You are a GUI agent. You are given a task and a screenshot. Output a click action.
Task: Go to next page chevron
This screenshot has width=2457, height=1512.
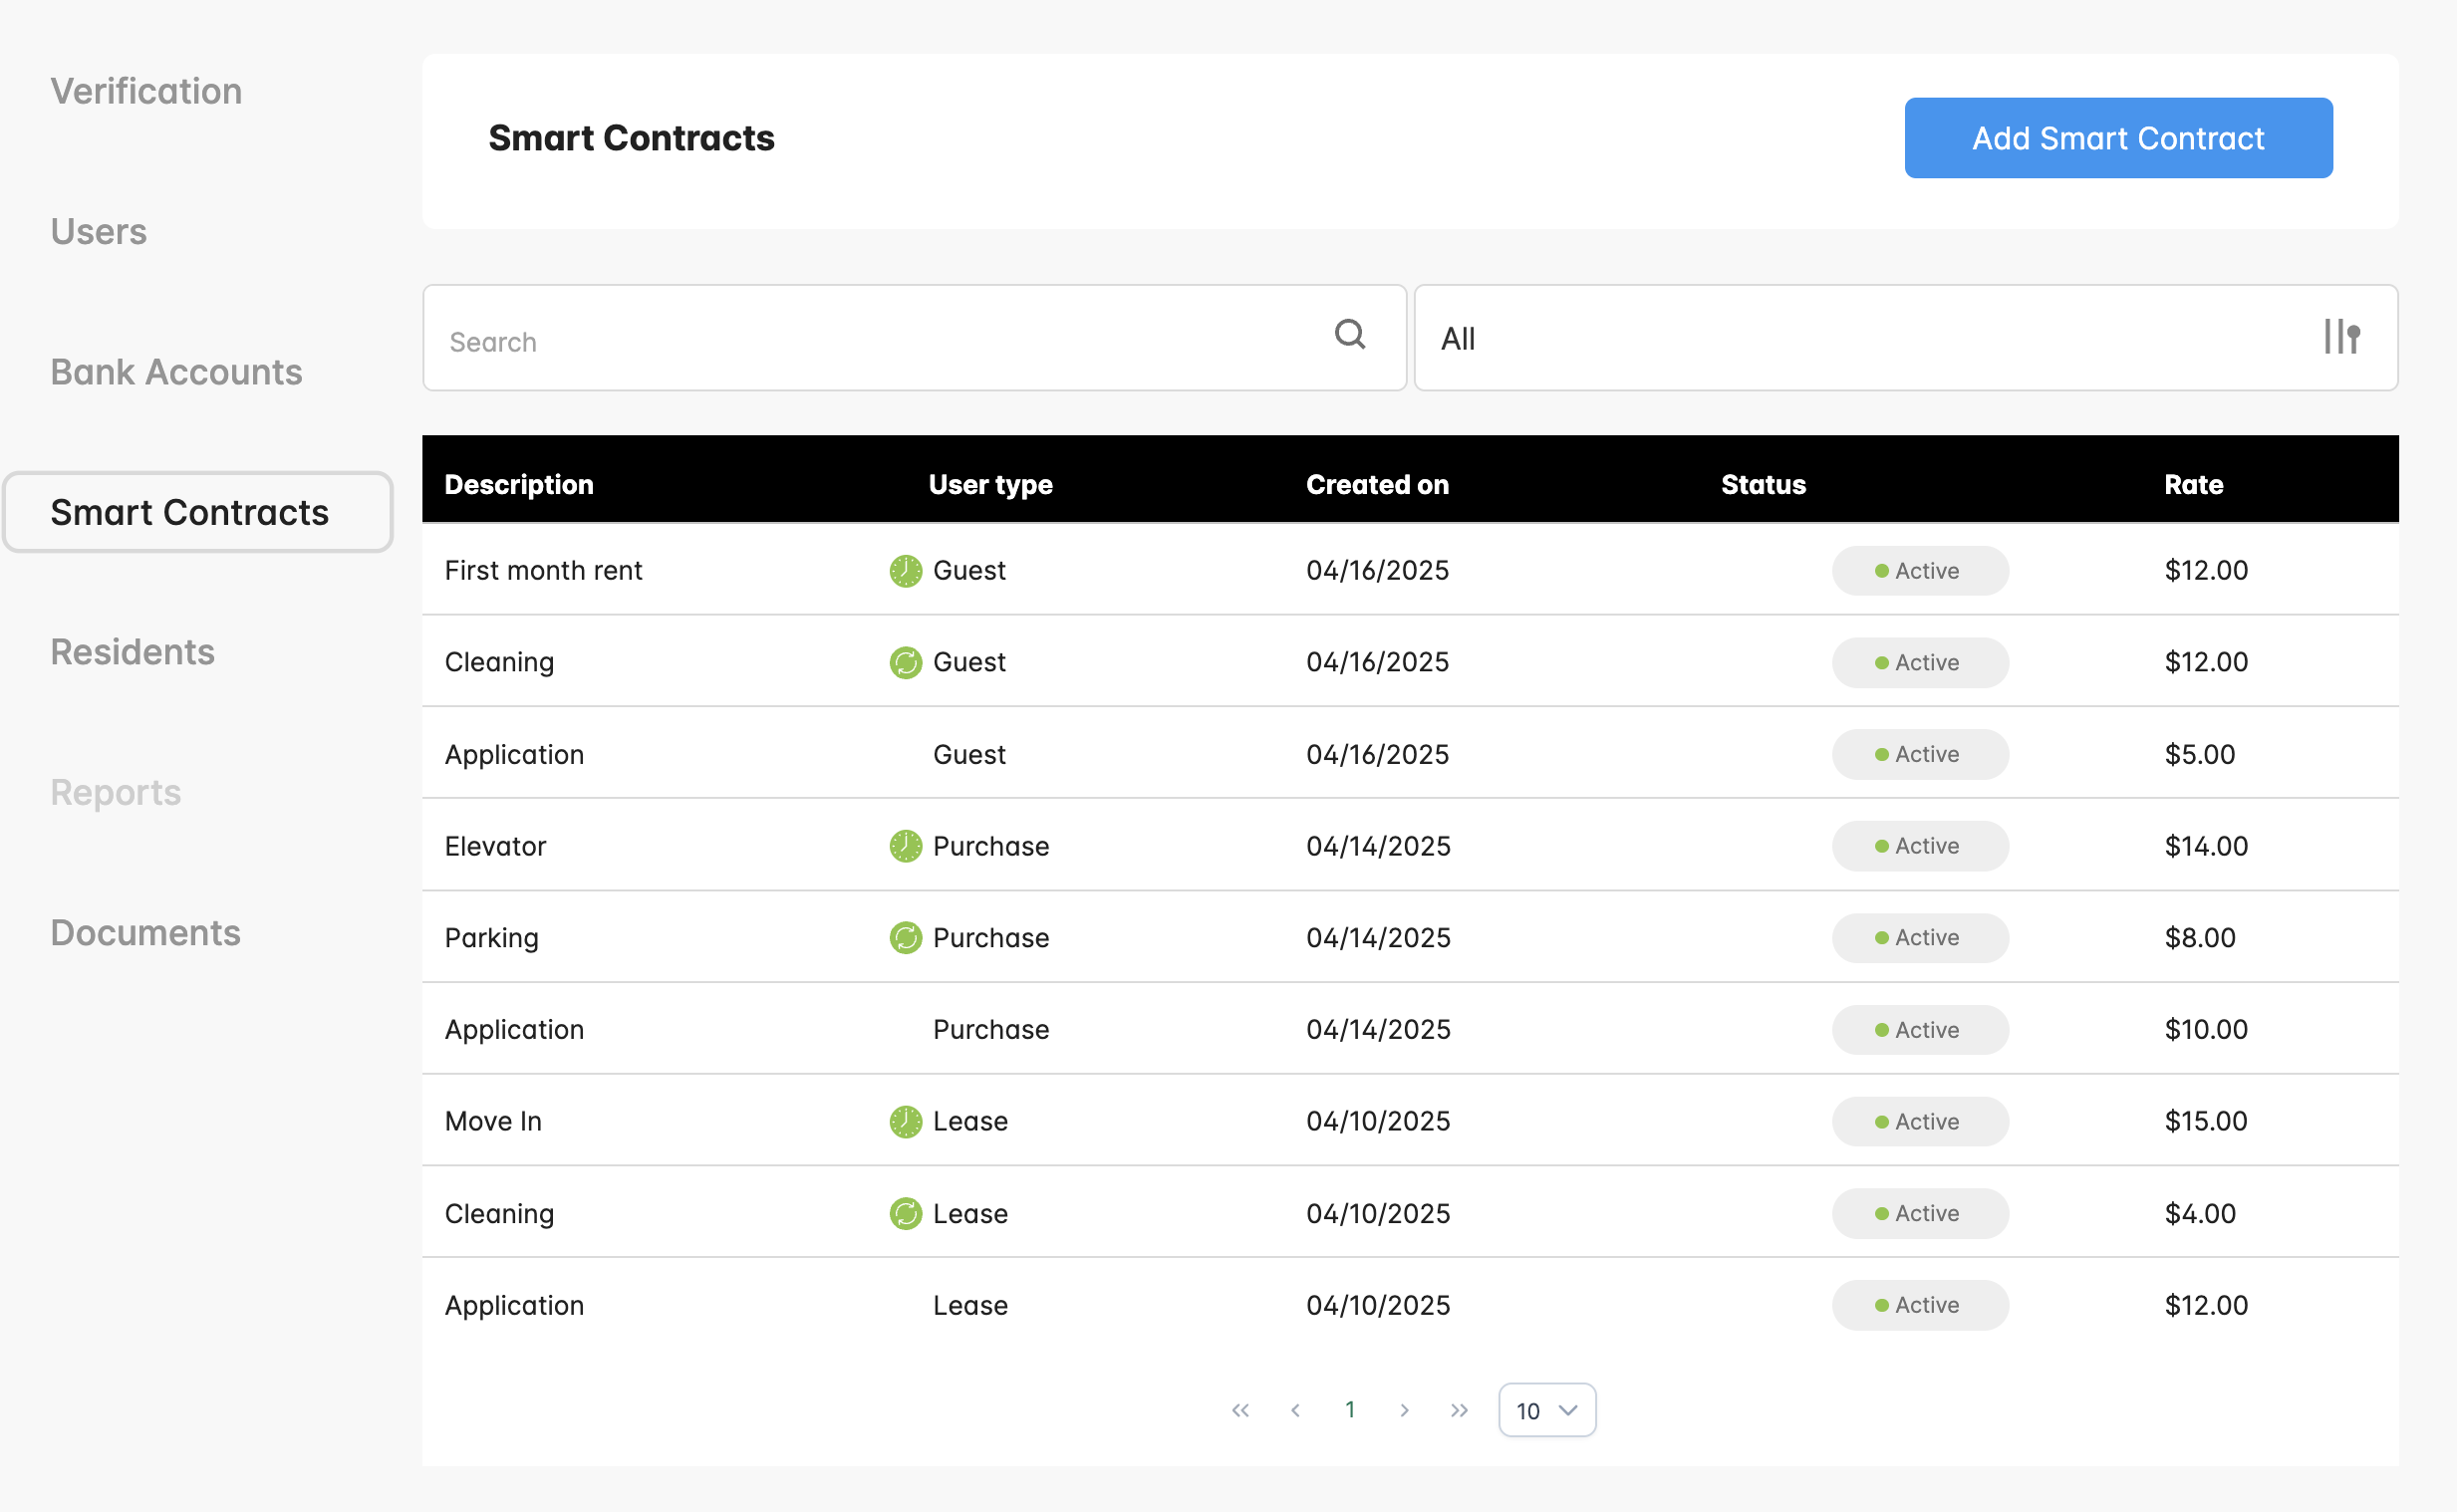tap(1404, 1410)
